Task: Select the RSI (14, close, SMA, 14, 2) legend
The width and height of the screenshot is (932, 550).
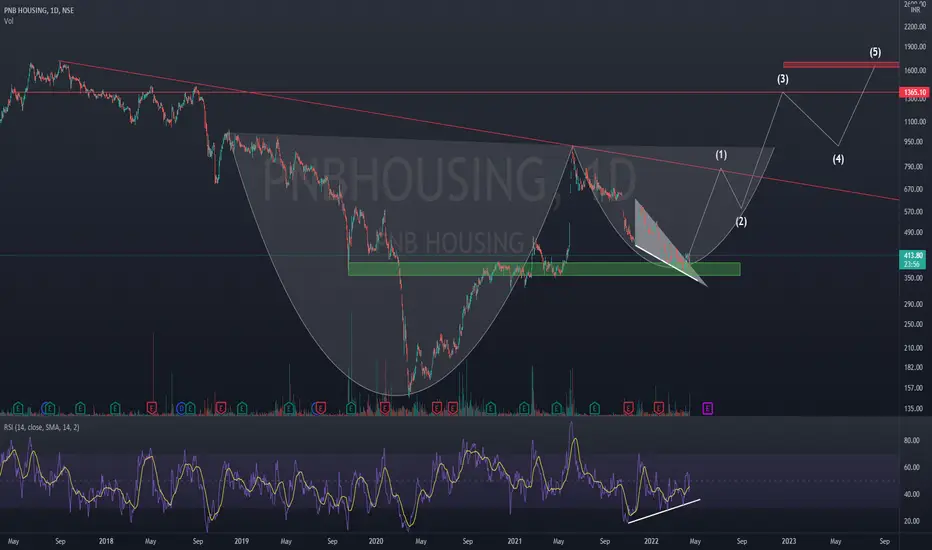Action: 42,427
